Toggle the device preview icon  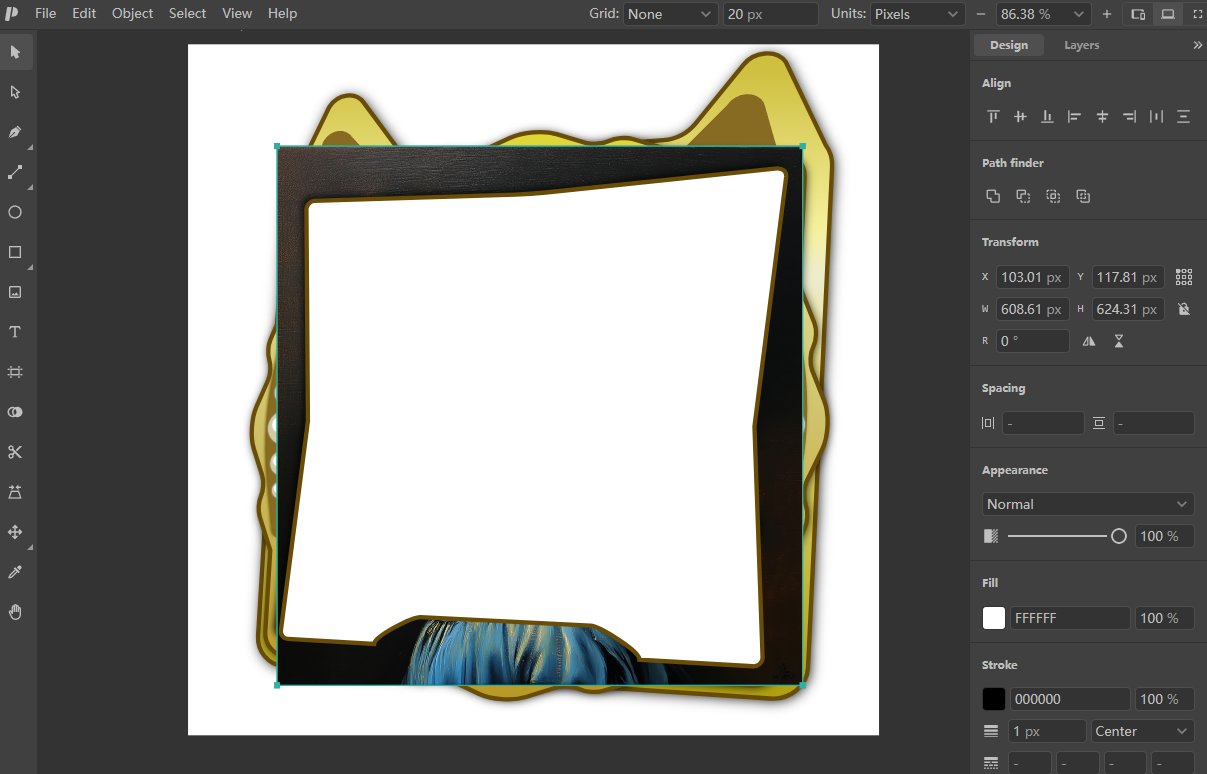coord(1138,14)
